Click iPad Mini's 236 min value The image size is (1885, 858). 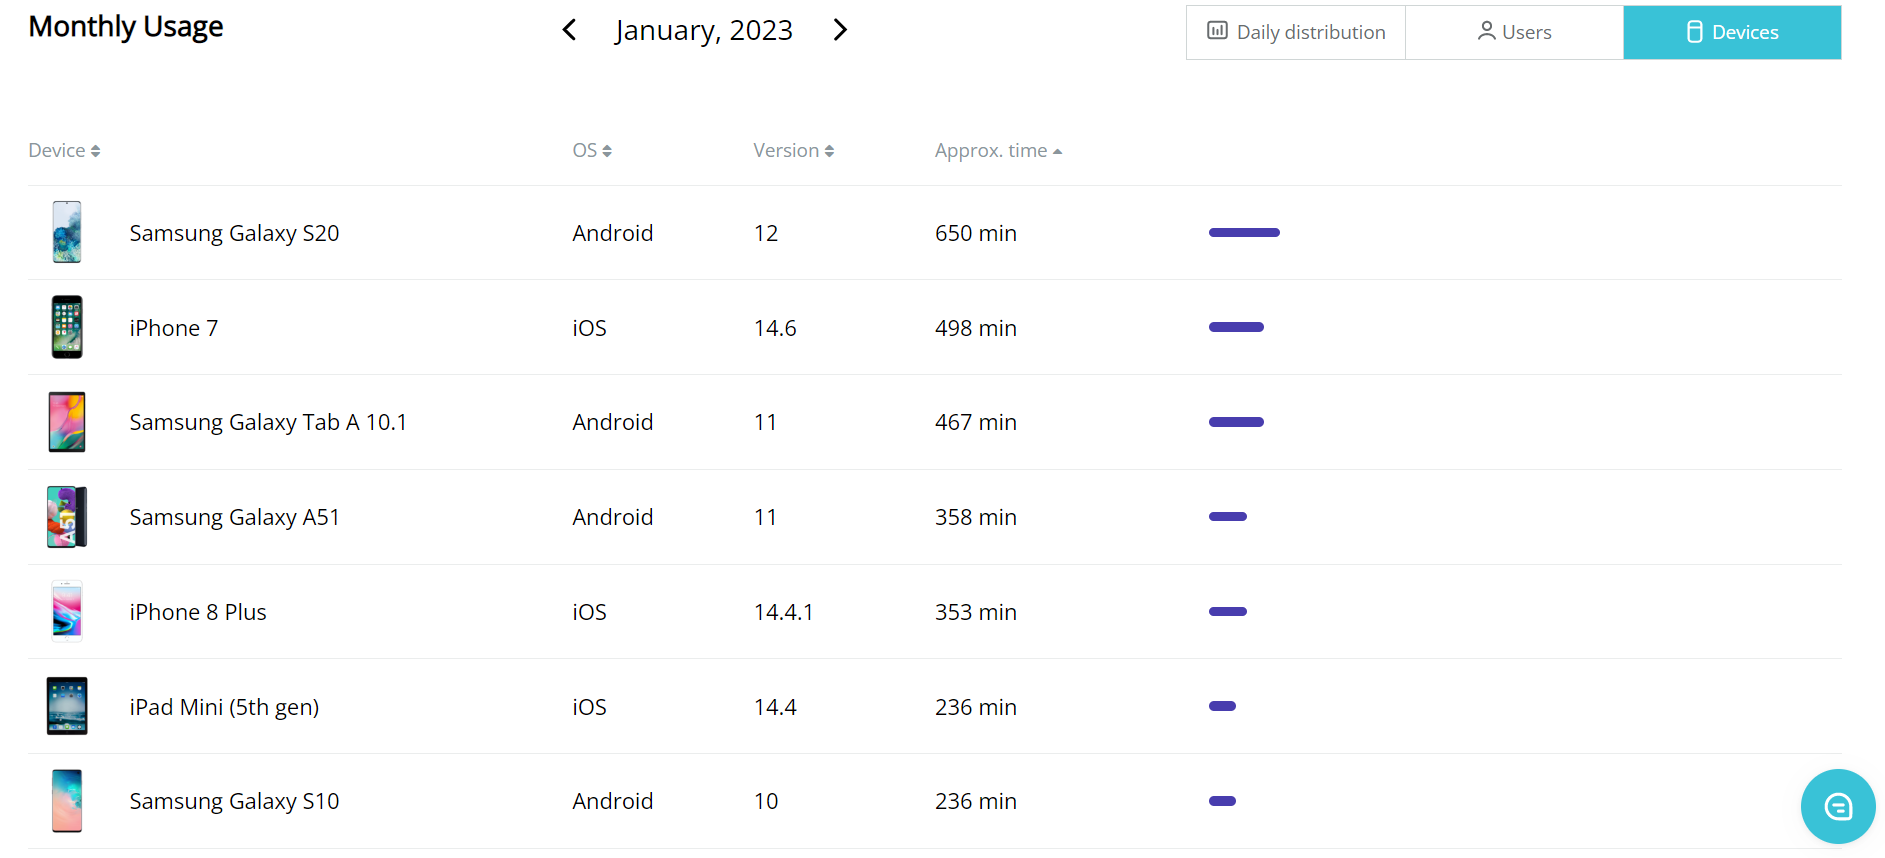[976, 707]
